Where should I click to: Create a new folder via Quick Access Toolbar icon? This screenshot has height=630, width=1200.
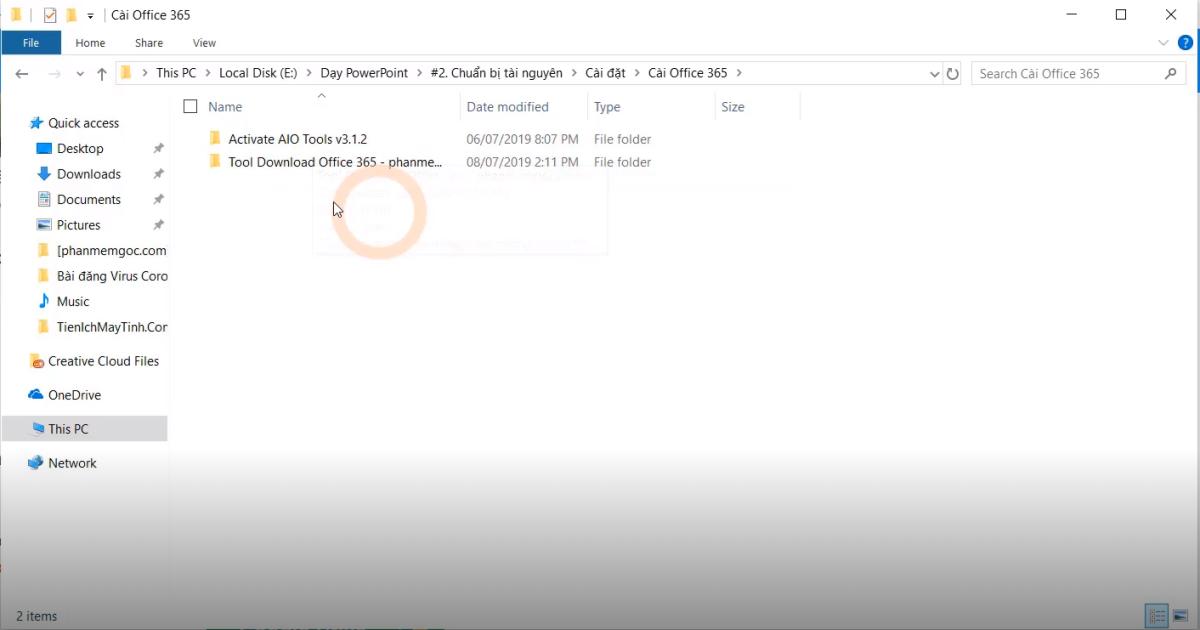(71, 14)
